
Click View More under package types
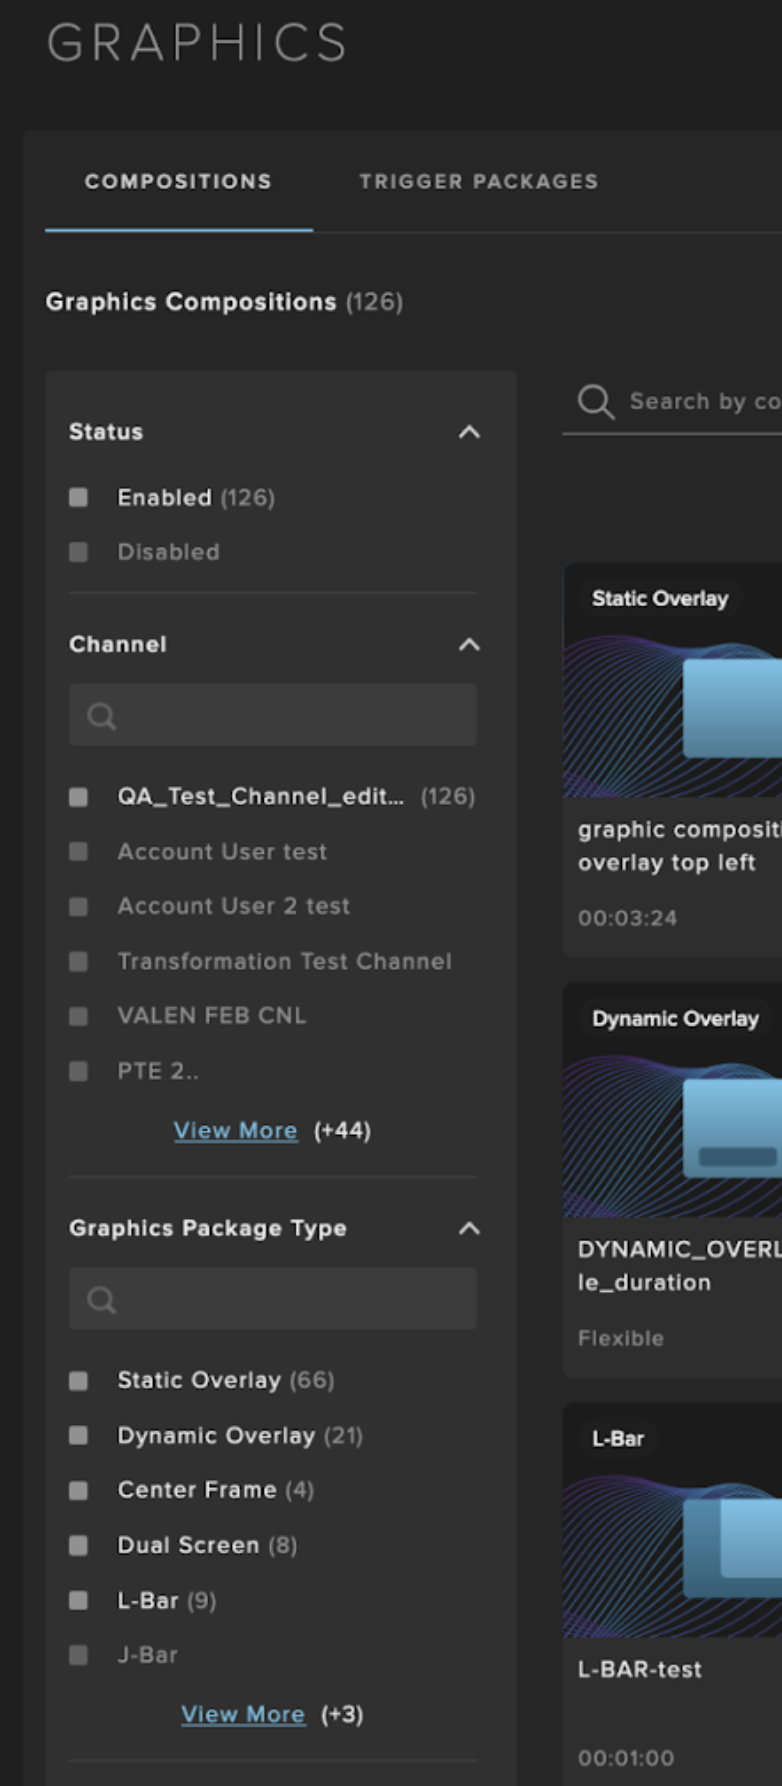point(243,1715)
